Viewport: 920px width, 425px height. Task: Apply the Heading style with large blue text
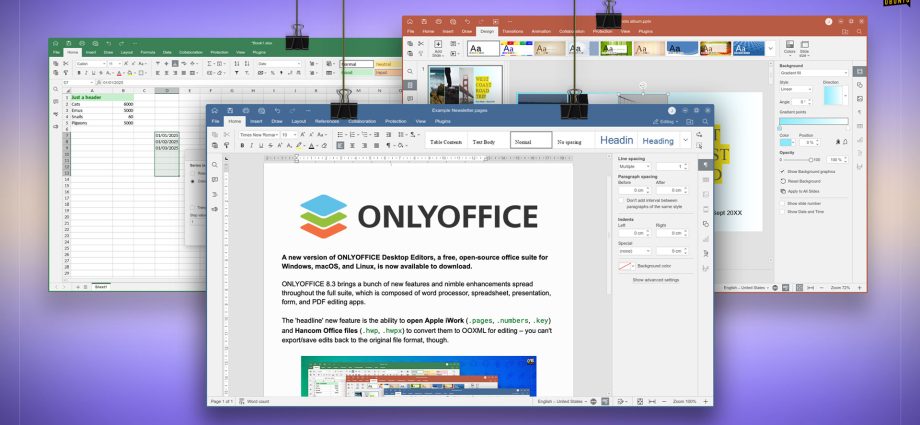[616, 140]
